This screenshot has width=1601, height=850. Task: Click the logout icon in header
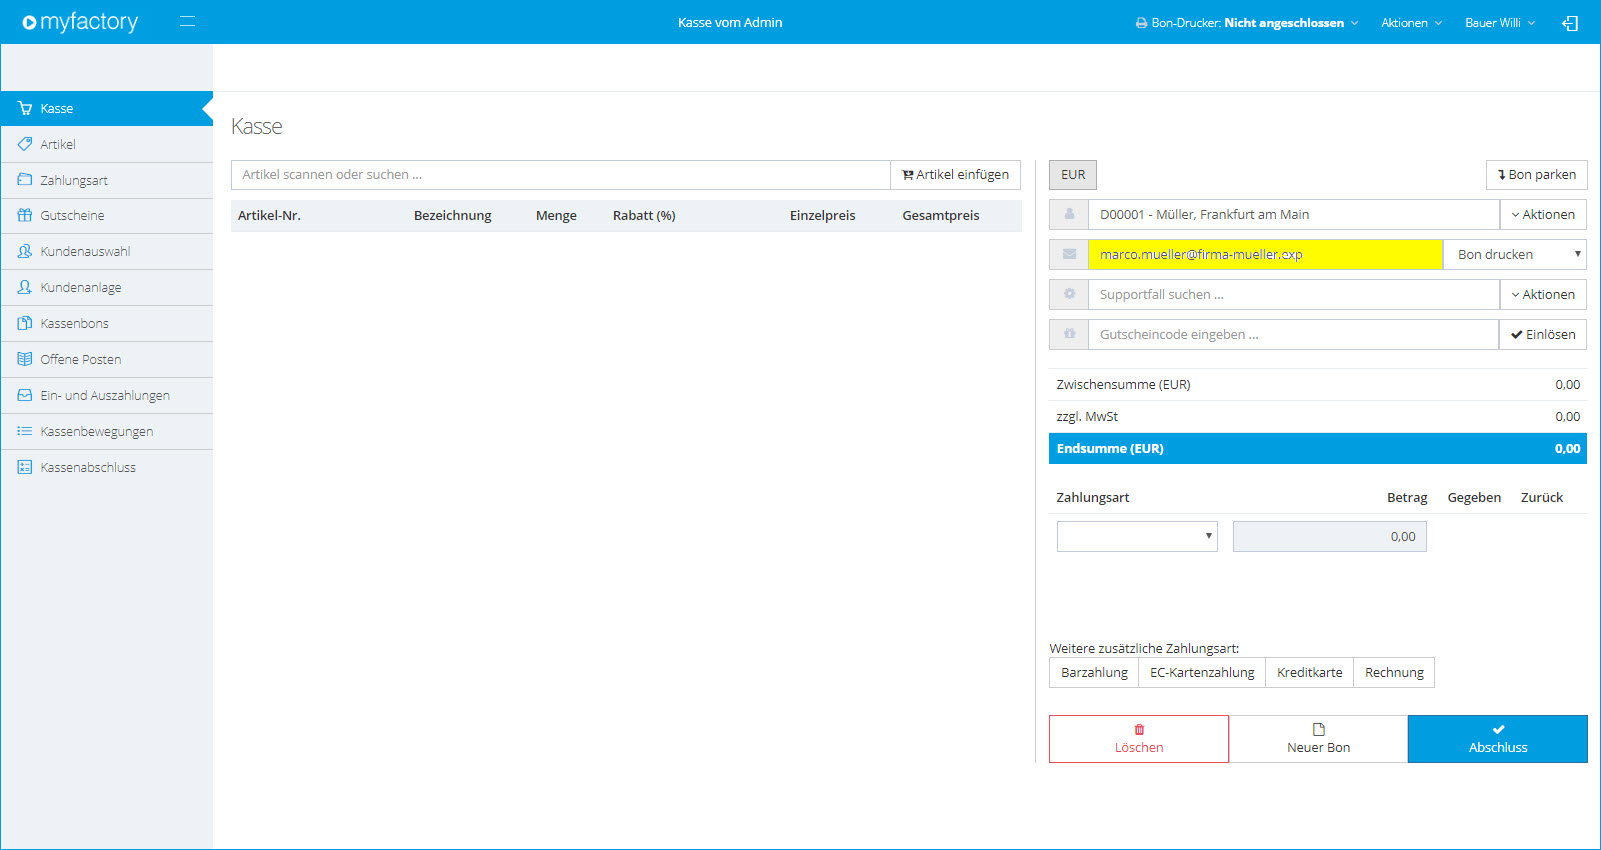[1570, 23]
